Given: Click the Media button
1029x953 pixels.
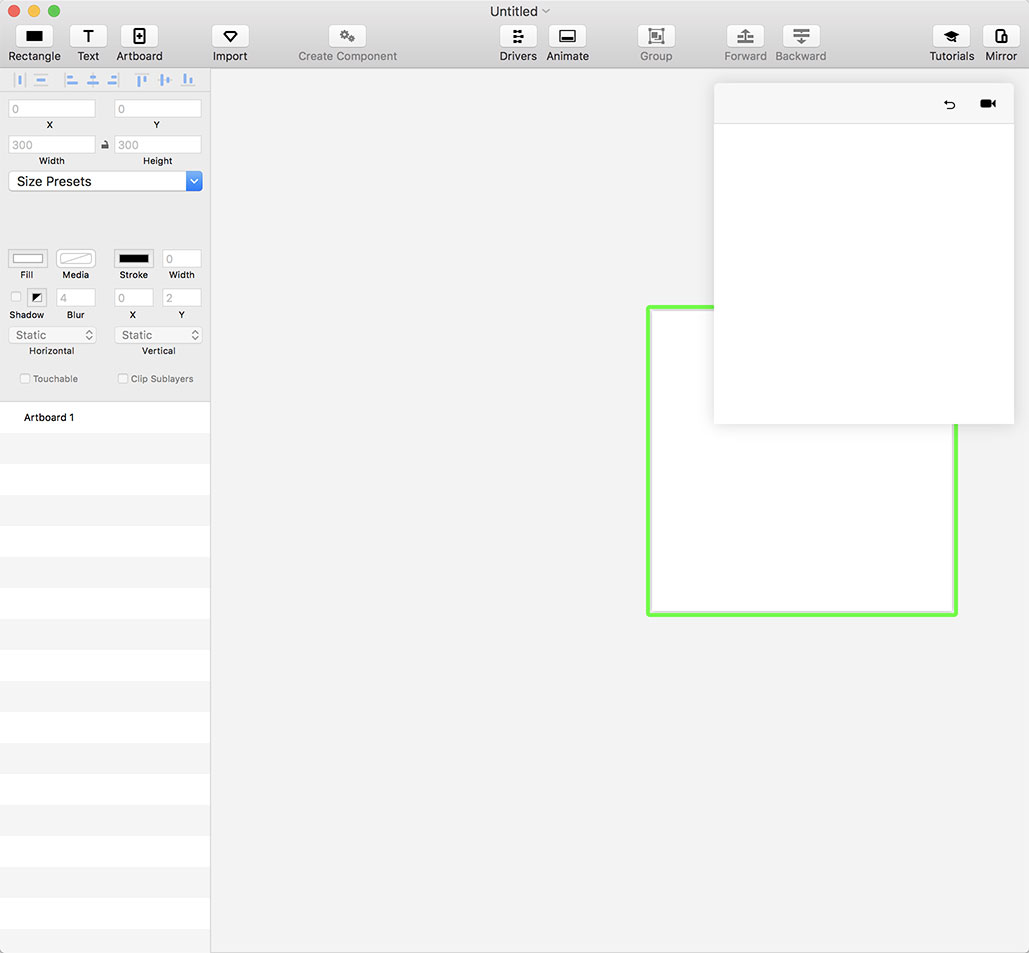Looking at the screenshot, I should [76, 259].
